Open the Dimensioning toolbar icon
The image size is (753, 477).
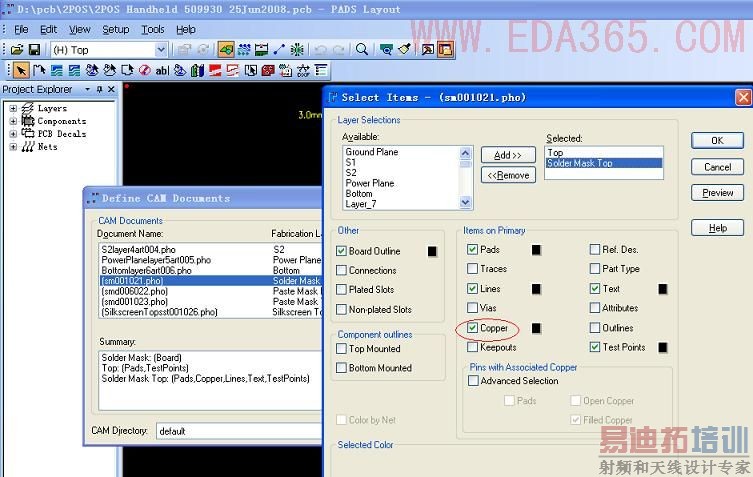click(261, 49)
